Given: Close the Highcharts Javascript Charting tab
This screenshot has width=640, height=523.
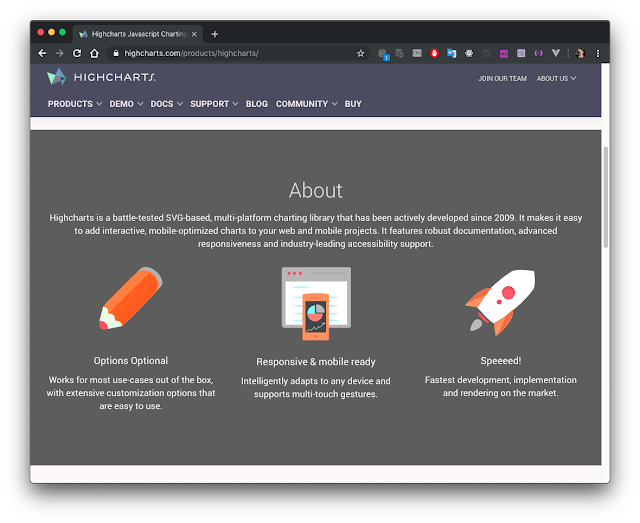Looking at the screenshot, I should (x=194, y=34).
